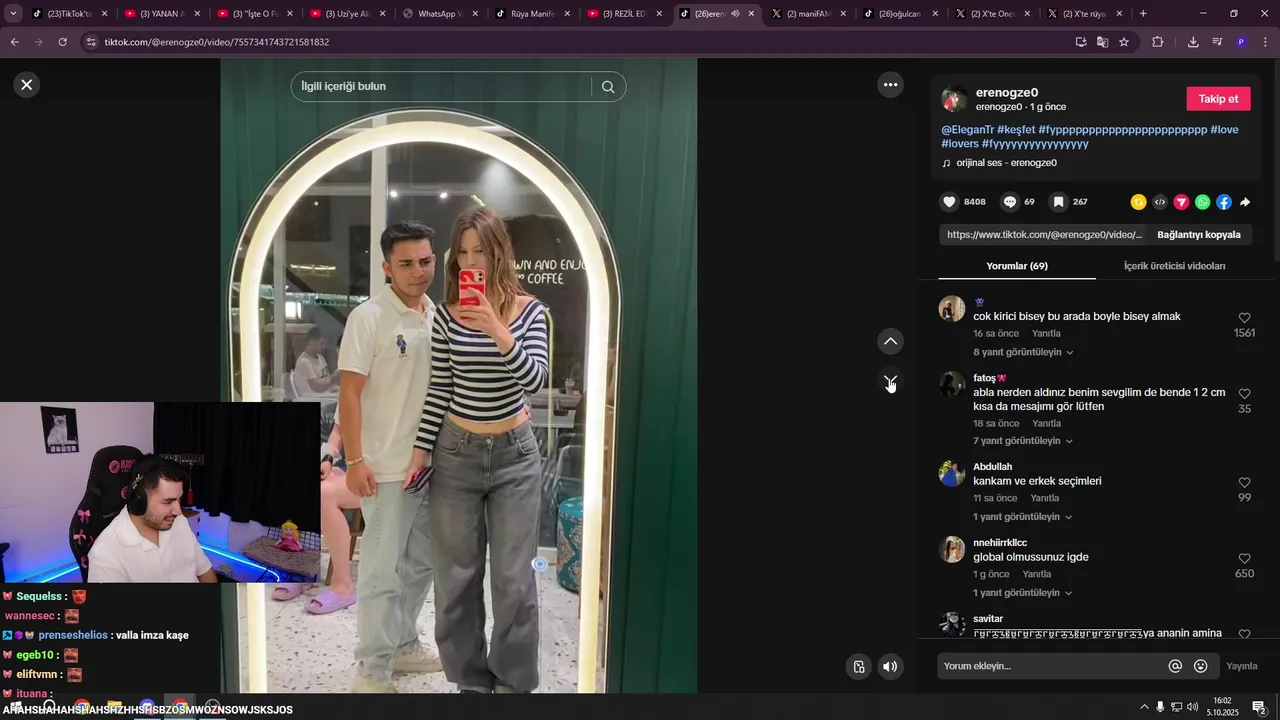Go to next video with down arrow

click(890, 381)
